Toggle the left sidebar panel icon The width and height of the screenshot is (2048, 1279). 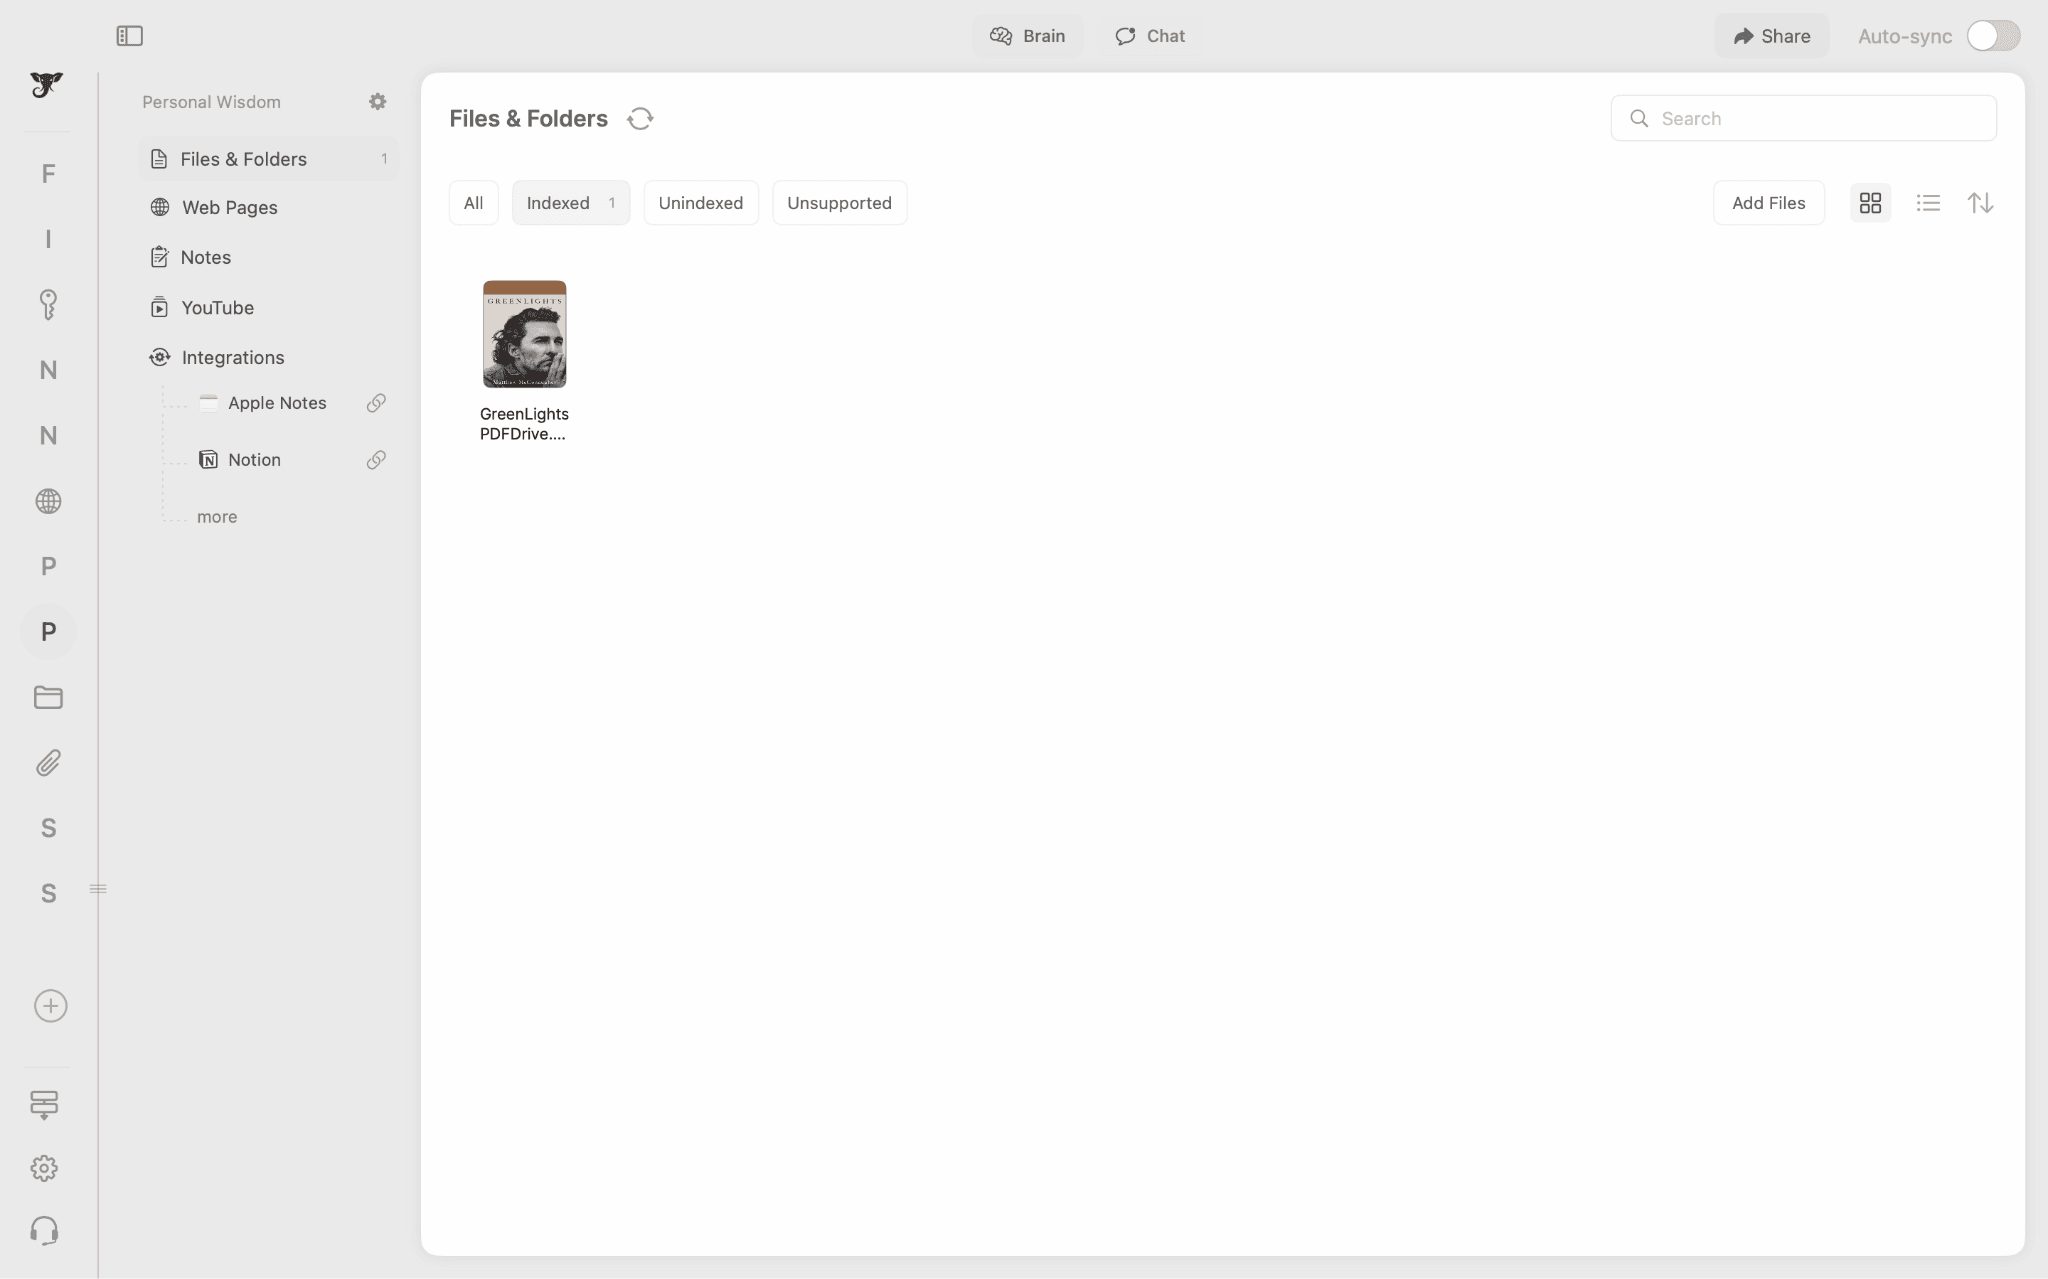tap(130, 36)
